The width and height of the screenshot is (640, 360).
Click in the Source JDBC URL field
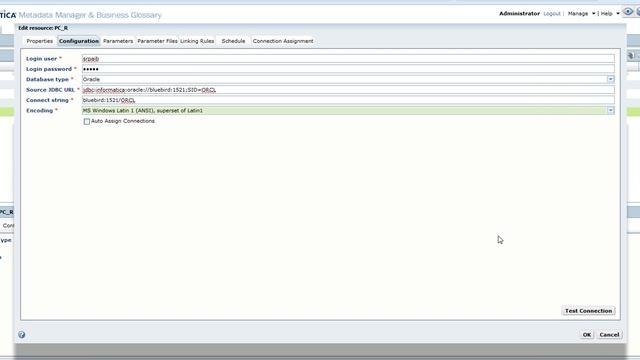(348, 90)
